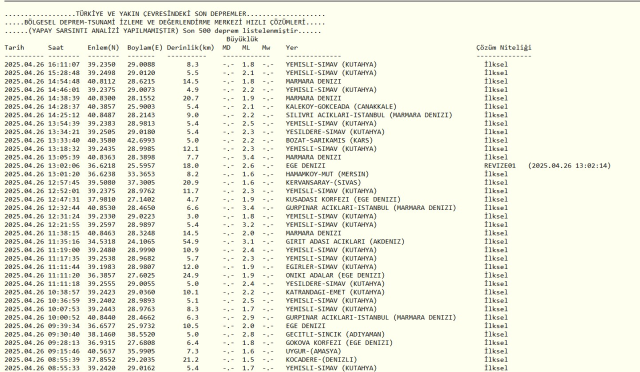Click 'YESILDERE-SIMAV (KUTAHYA)' in the 13:34:21 row
Viewport: 640px width, 372px height.
click(x=335, y=132)
